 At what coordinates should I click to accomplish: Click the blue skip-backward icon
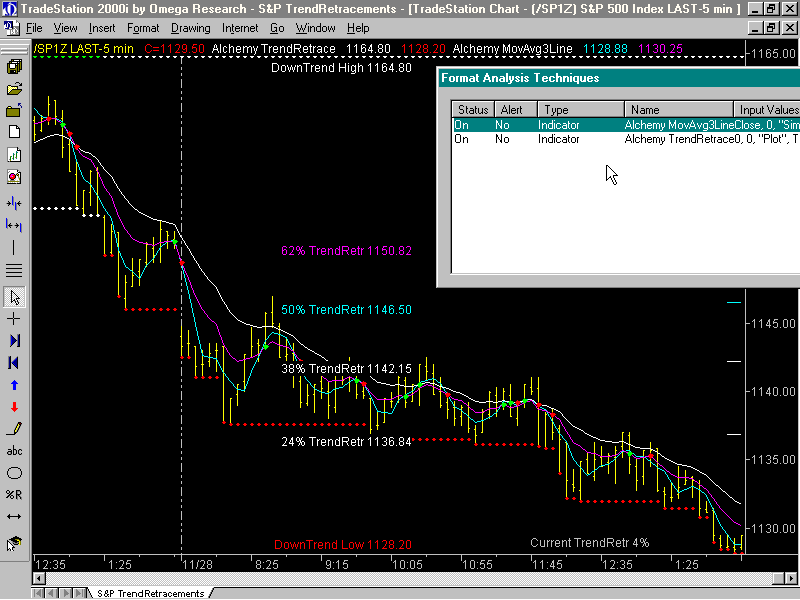coord(14,363)
